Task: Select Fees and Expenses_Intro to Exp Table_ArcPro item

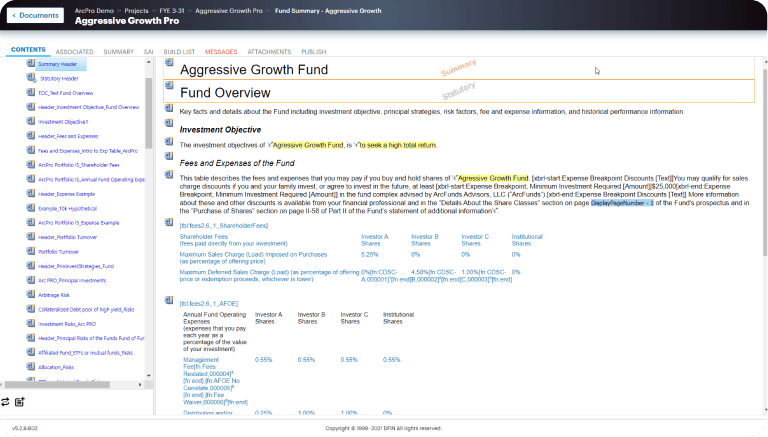Action: [x=88, y=150]
